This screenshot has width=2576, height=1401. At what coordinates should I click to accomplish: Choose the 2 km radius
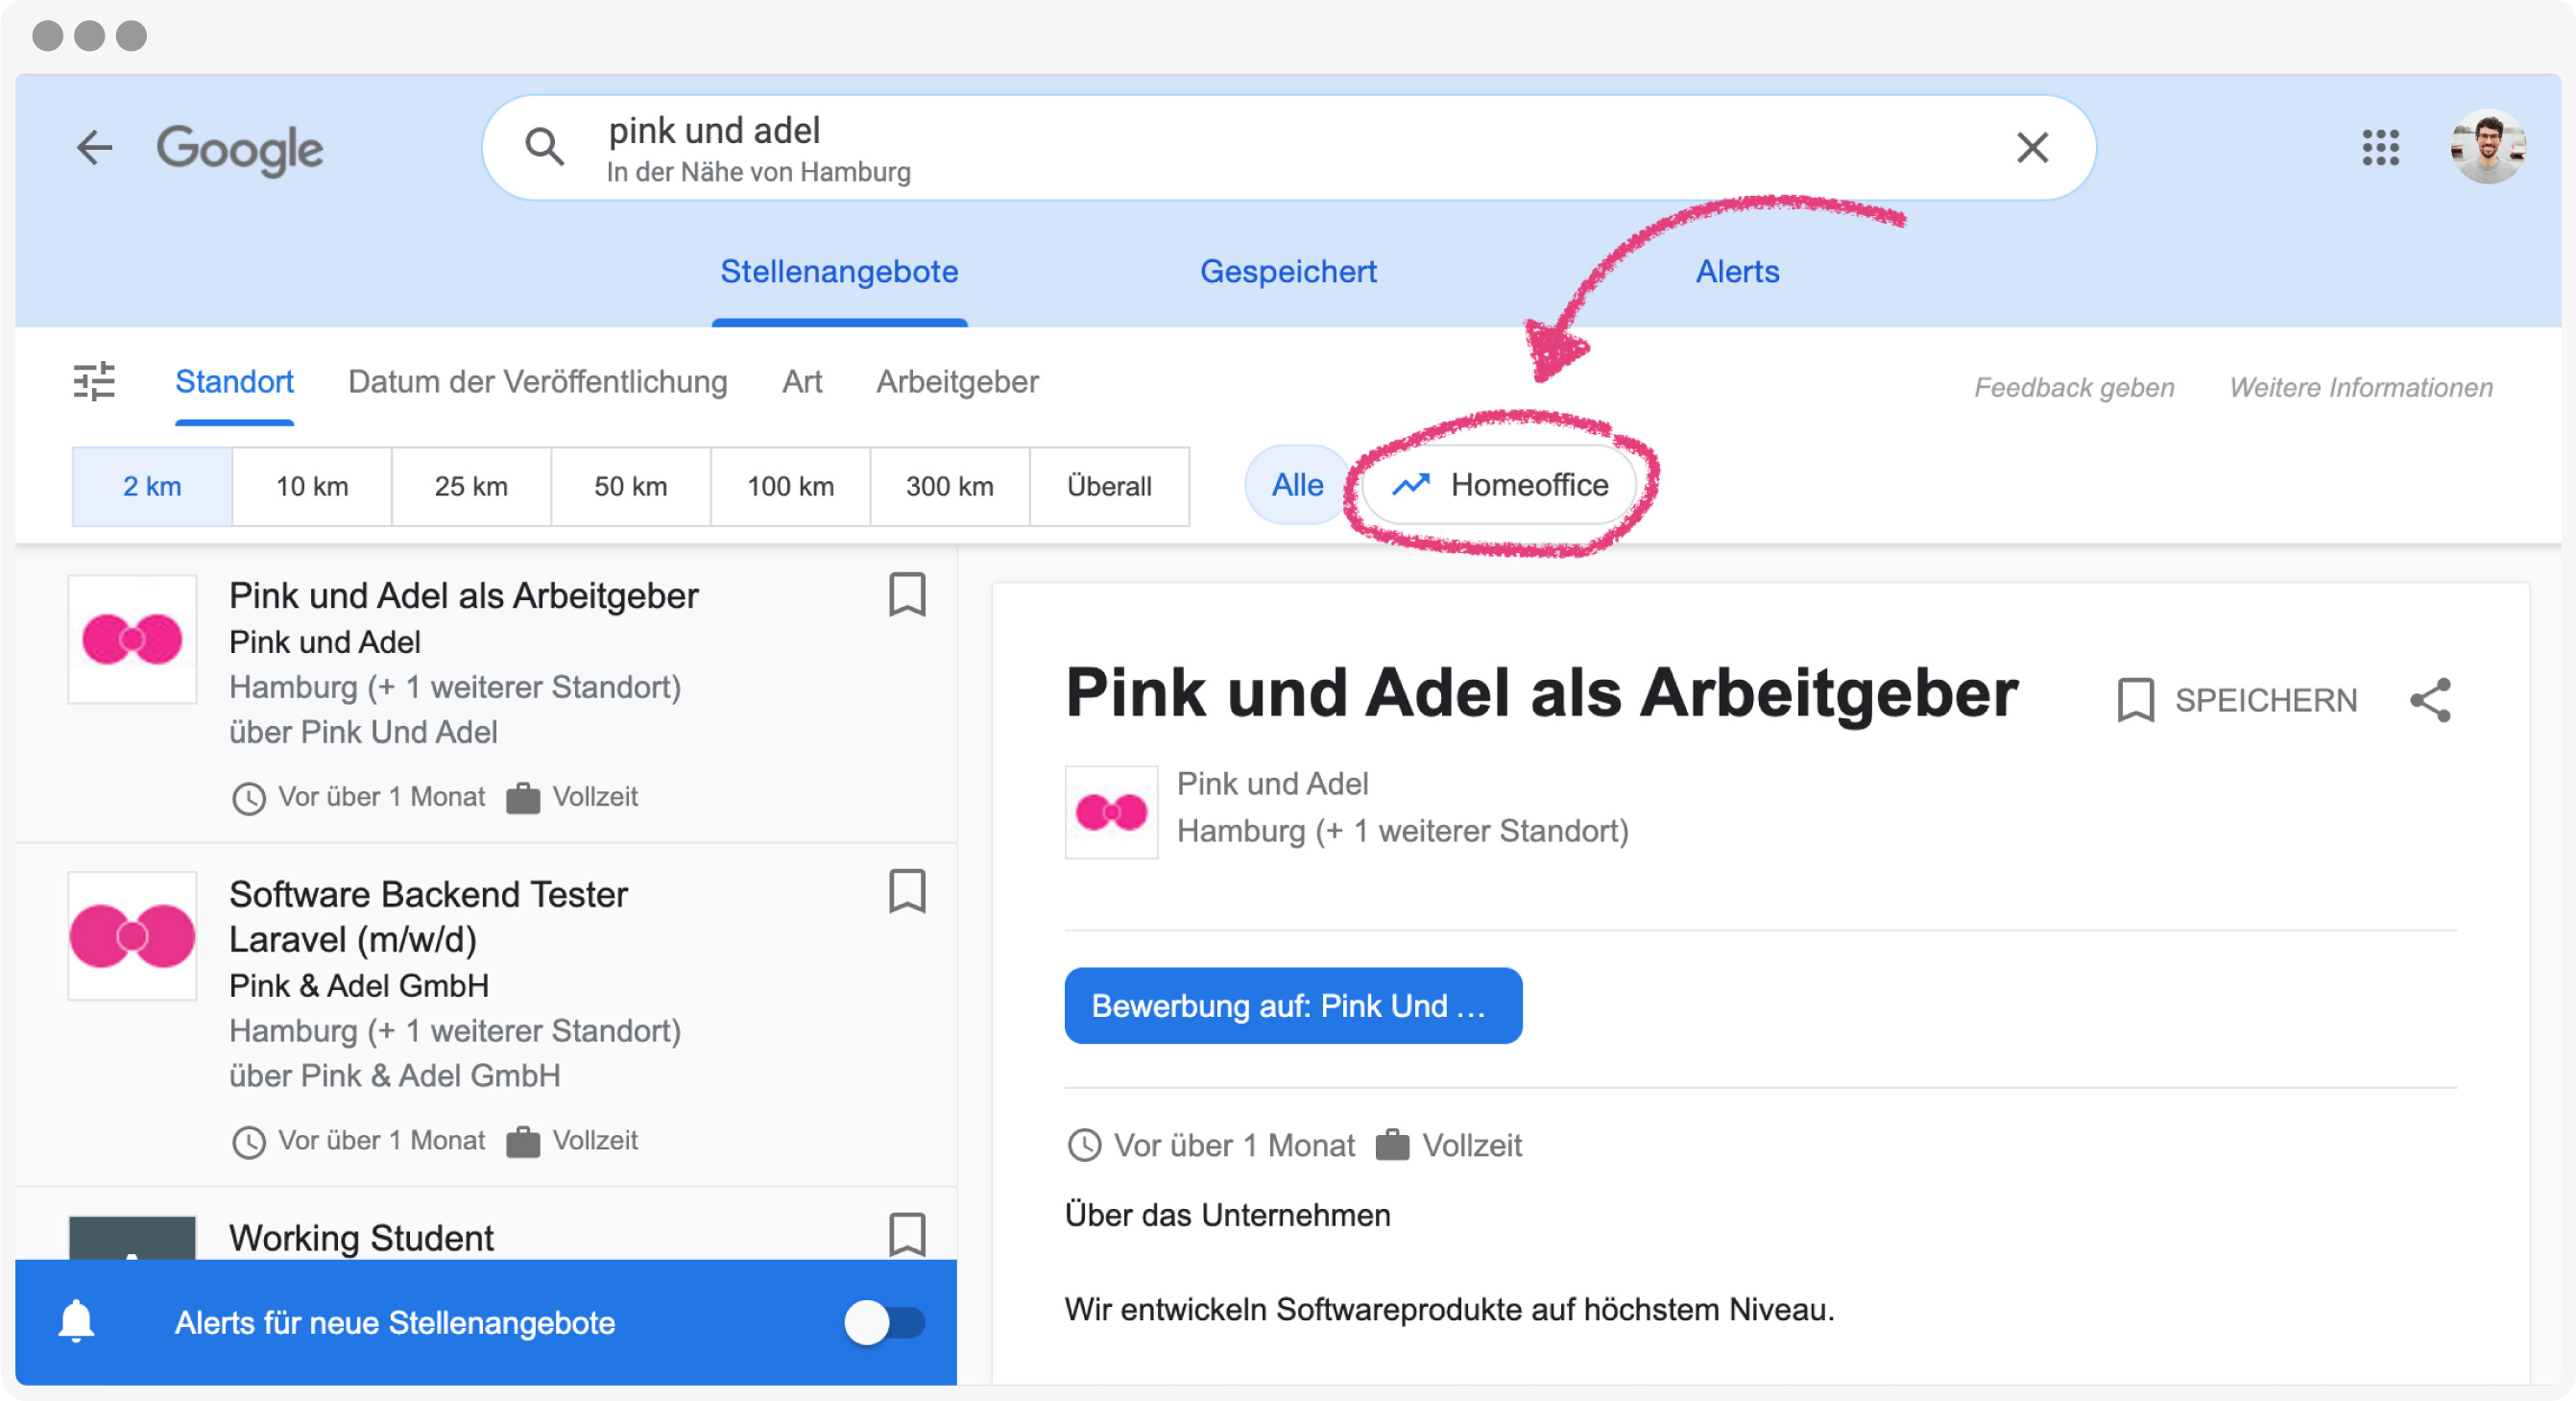click(x=152, y=486)
